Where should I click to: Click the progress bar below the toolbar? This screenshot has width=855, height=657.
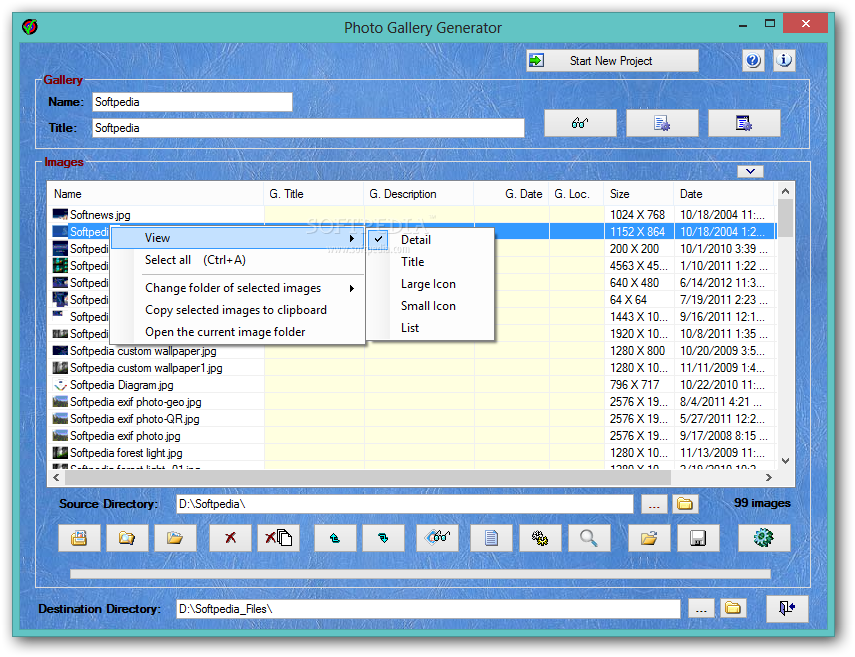coord(420,574)
